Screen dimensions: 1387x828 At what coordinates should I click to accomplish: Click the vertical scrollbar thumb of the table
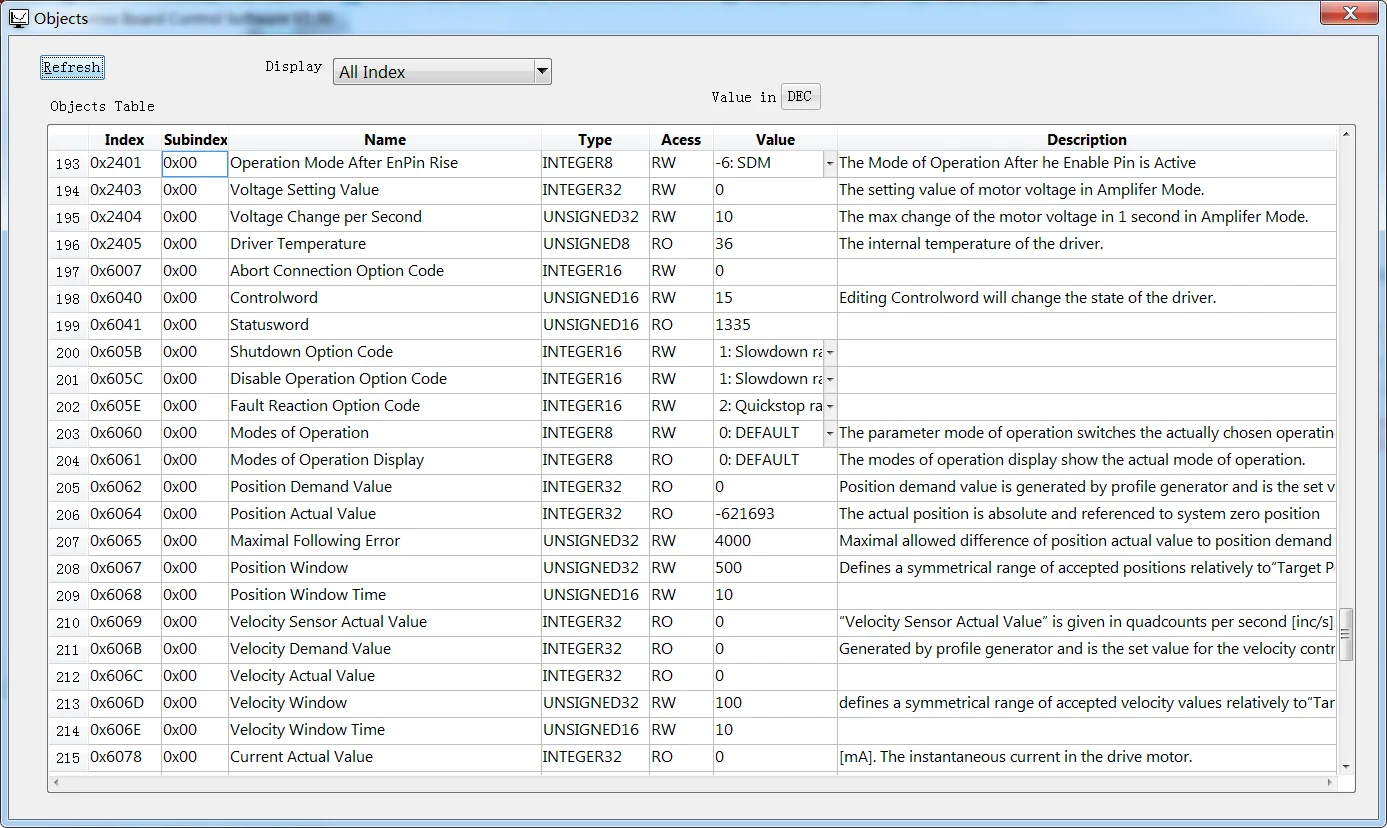click(1346, 634)
